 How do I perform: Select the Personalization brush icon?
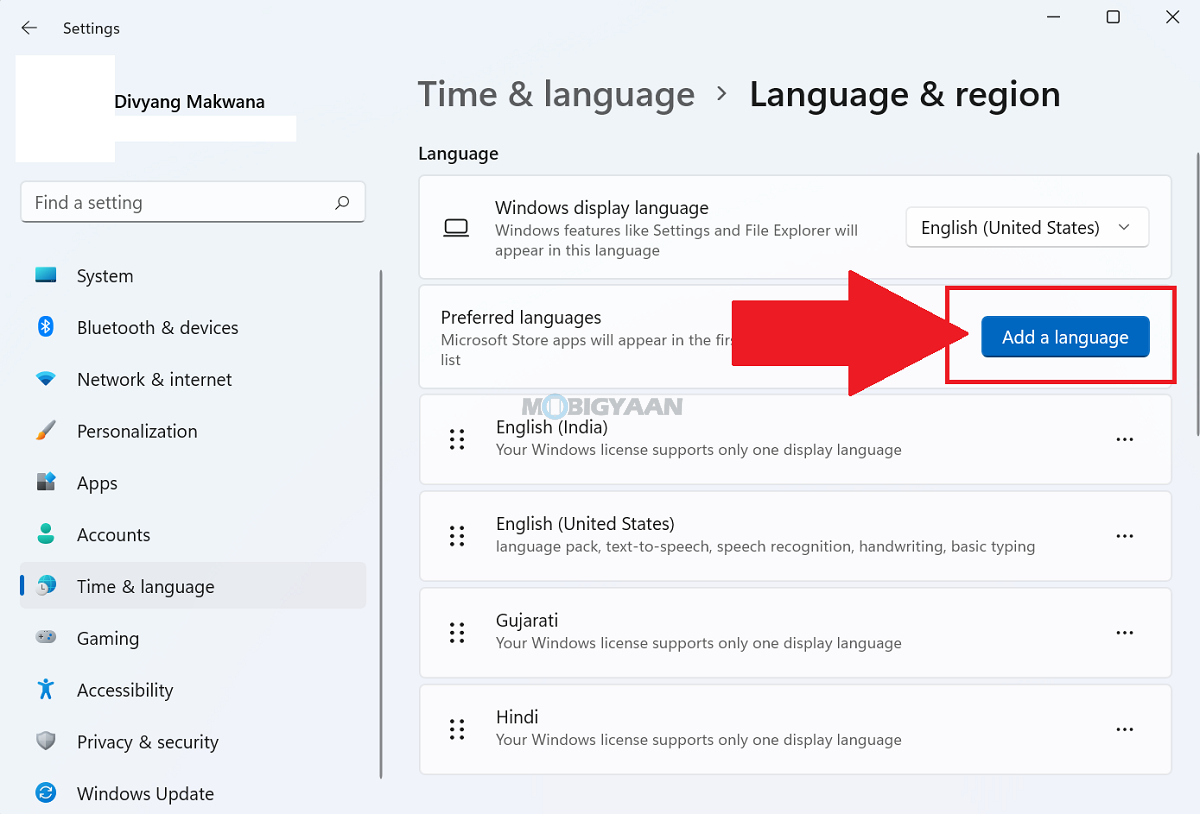[x=46, y=431]
